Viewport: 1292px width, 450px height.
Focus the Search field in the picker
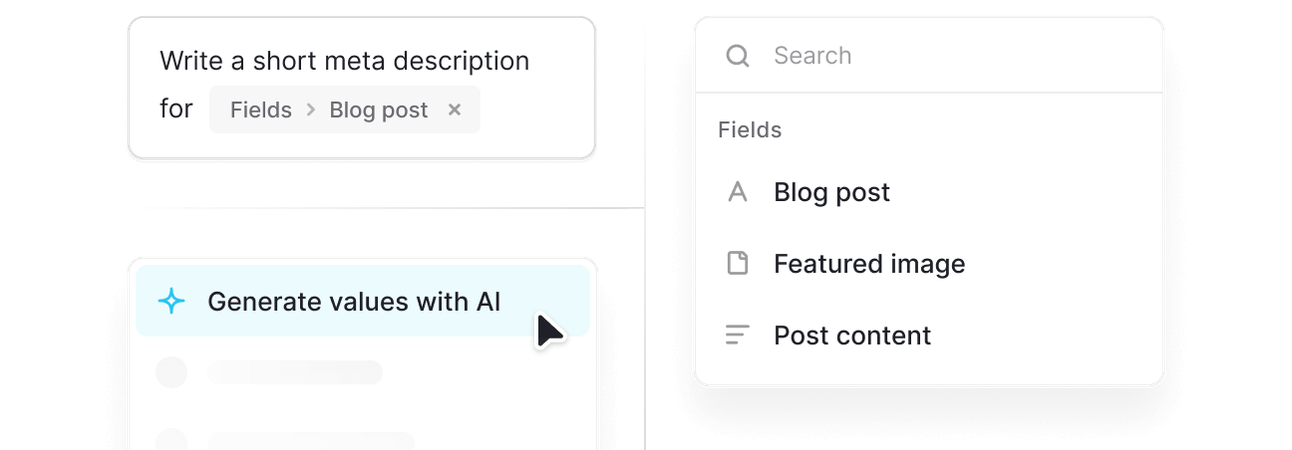point(929,56)
